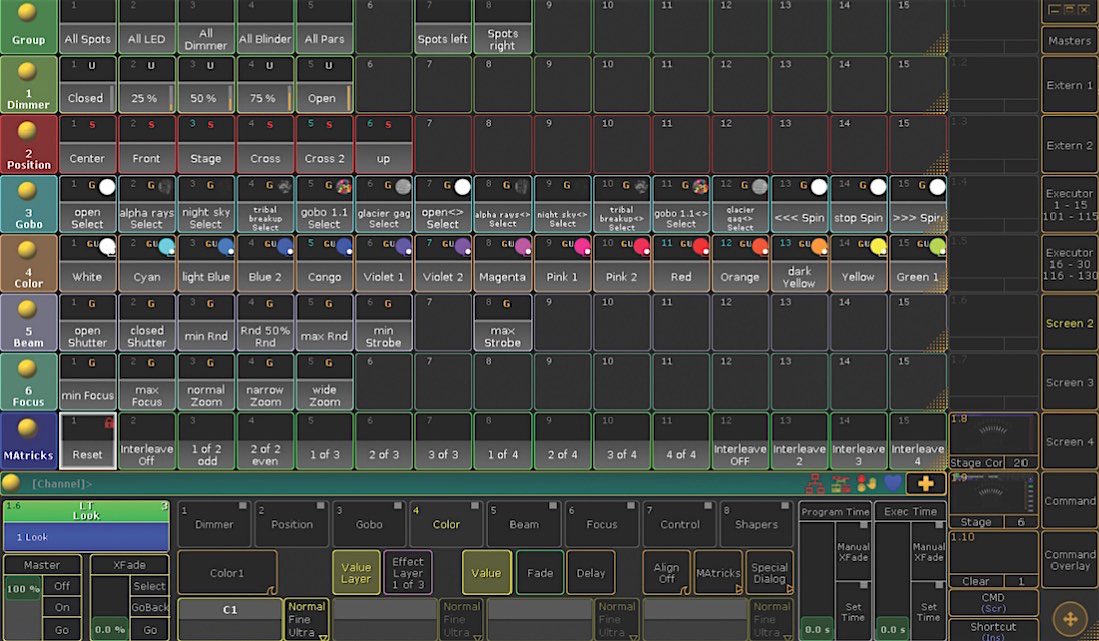Toggle Manual XFade under Exec Time
The width and height of the screenshot is (1099, 641).
(x=928, y=550)
